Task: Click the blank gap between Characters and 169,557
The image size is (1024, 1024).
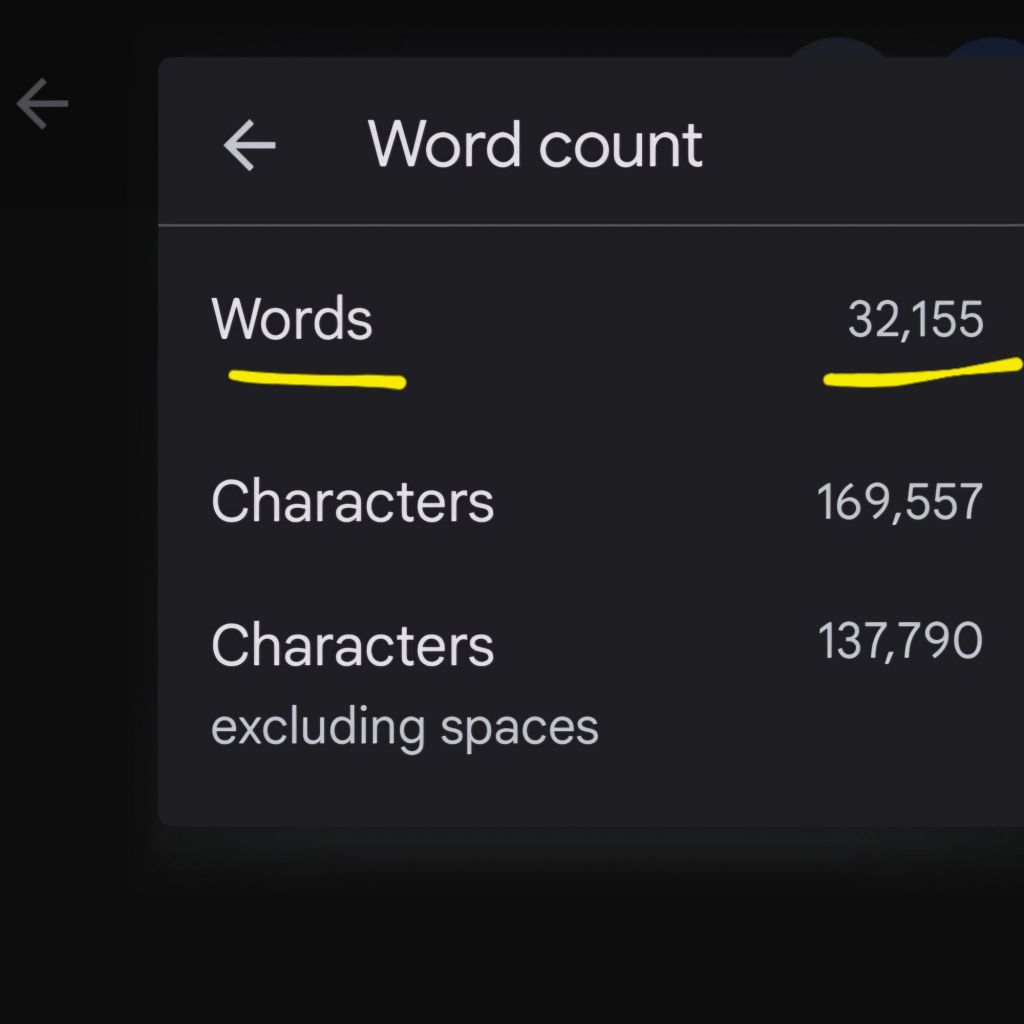Action: point(655,502)
